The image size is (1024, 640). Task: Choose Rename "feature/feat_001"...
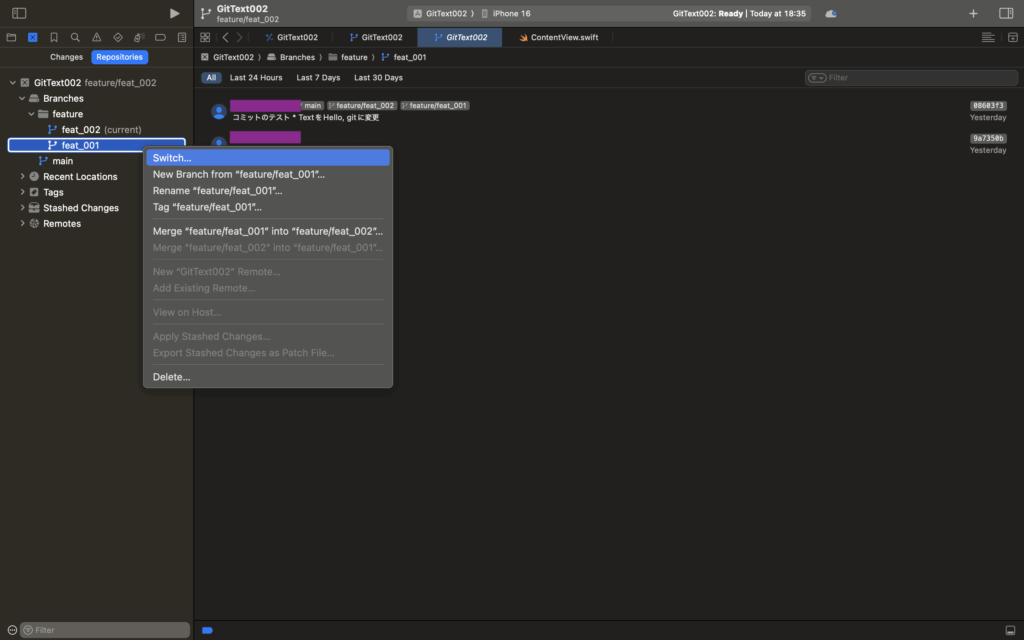pyautogui.click(x=268, y=191)
